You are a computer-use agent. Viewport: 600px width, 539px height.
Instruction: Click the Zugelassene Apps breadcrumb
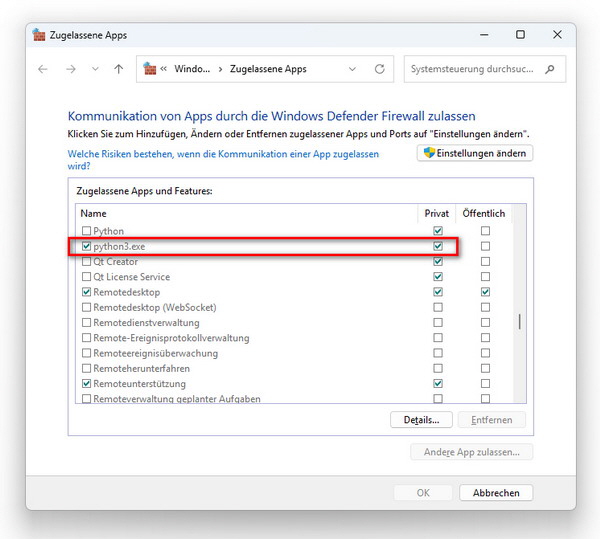point(268,69)
